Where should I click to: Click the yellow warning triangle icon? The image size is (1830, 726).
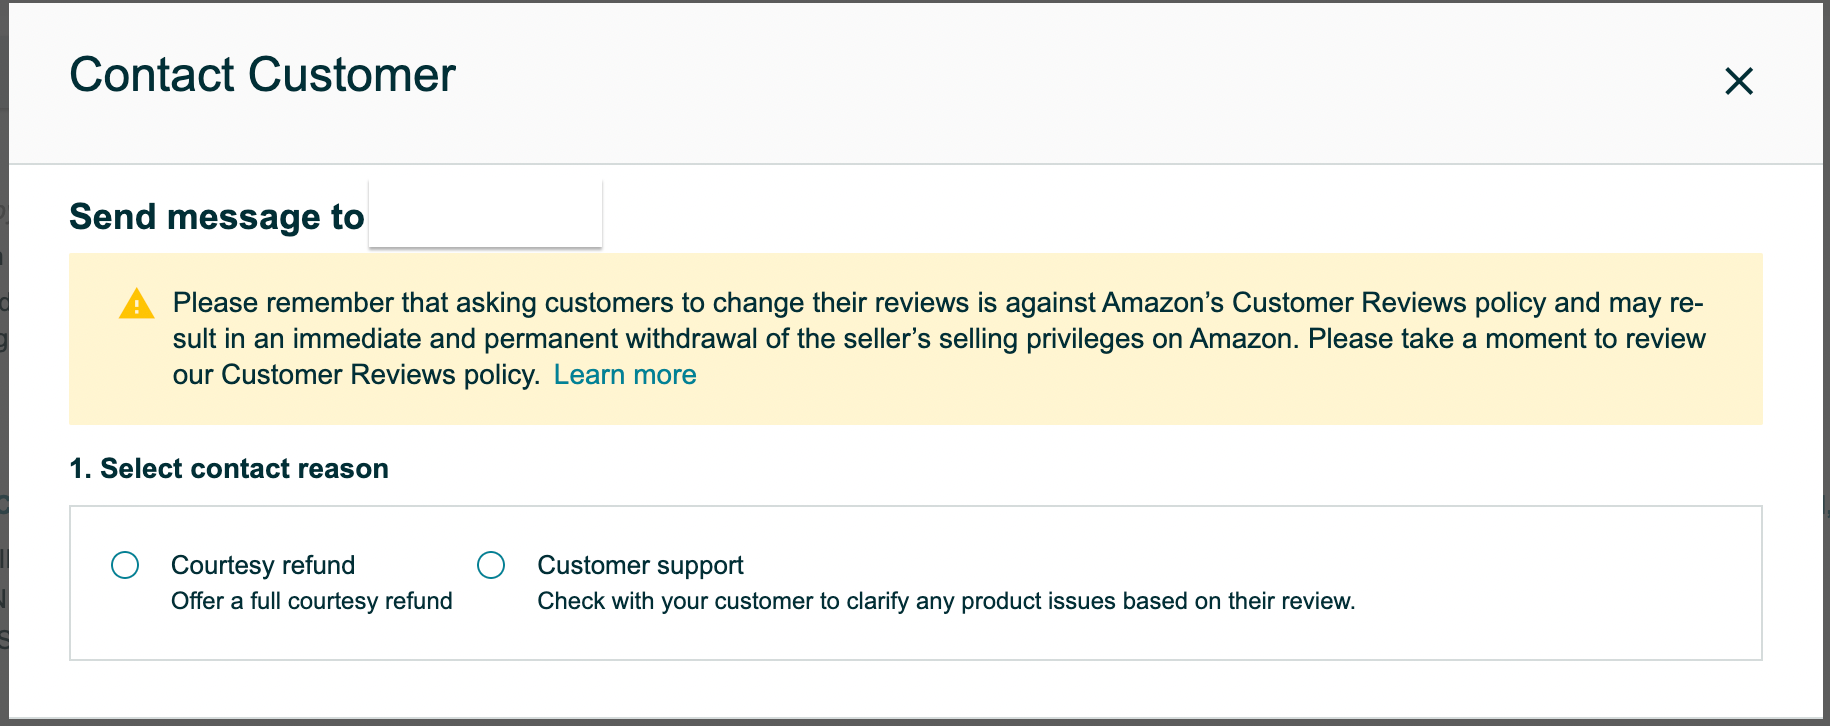[136, 304]
